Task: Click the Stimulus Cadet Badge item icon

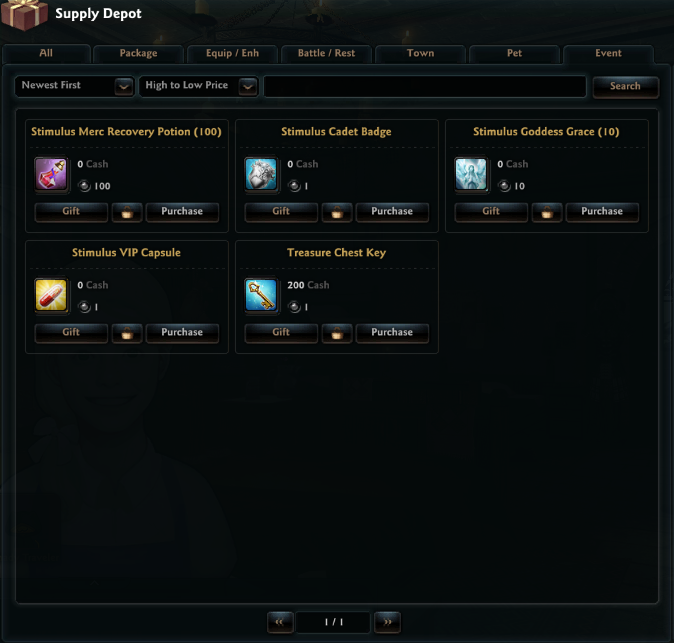Action: click(x=261, y=174)
